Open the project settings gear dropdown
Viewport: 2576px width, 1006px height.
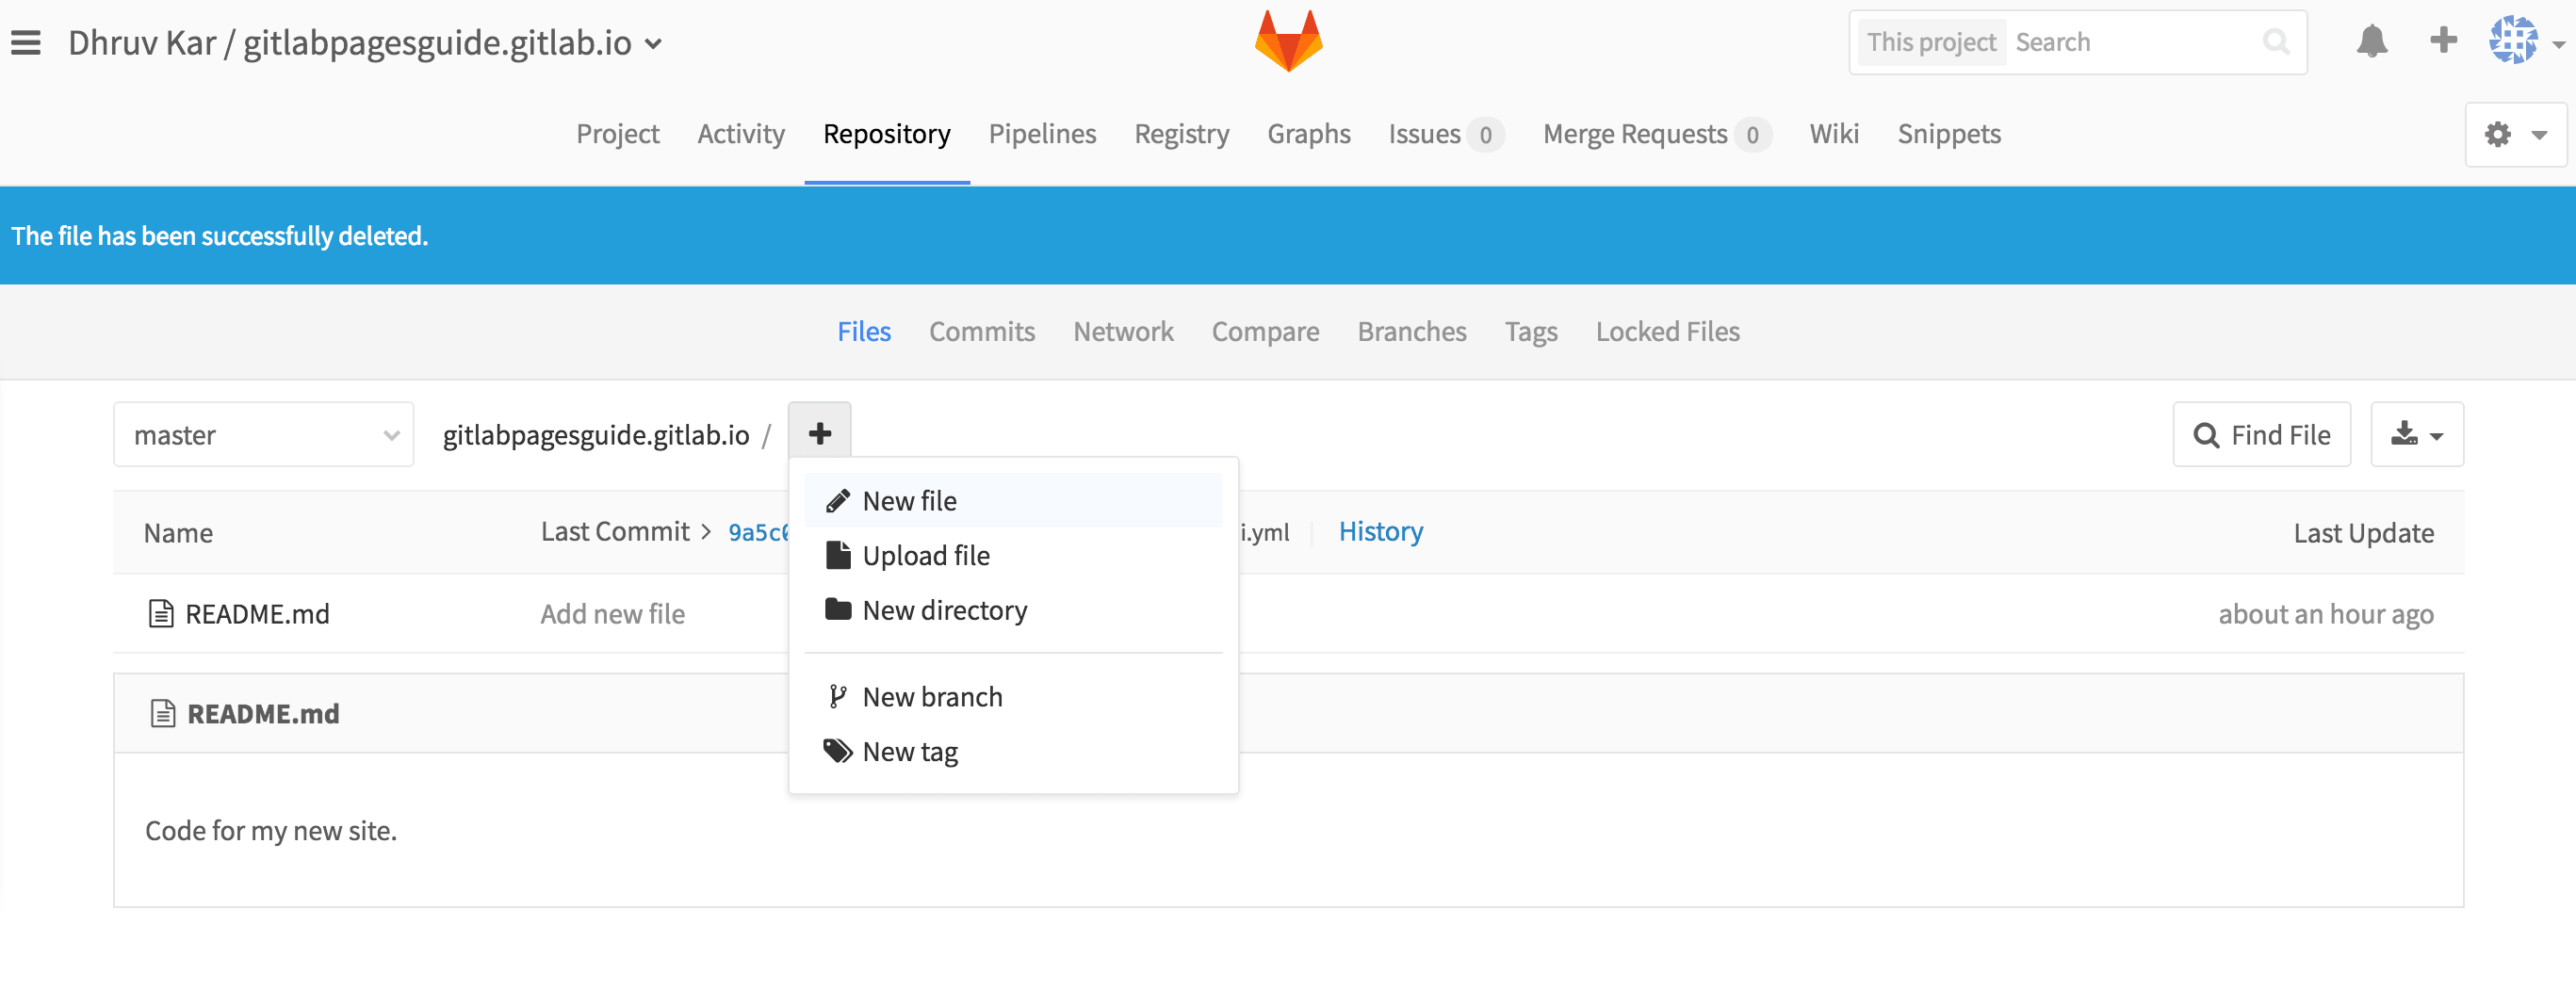[2515, 134]
